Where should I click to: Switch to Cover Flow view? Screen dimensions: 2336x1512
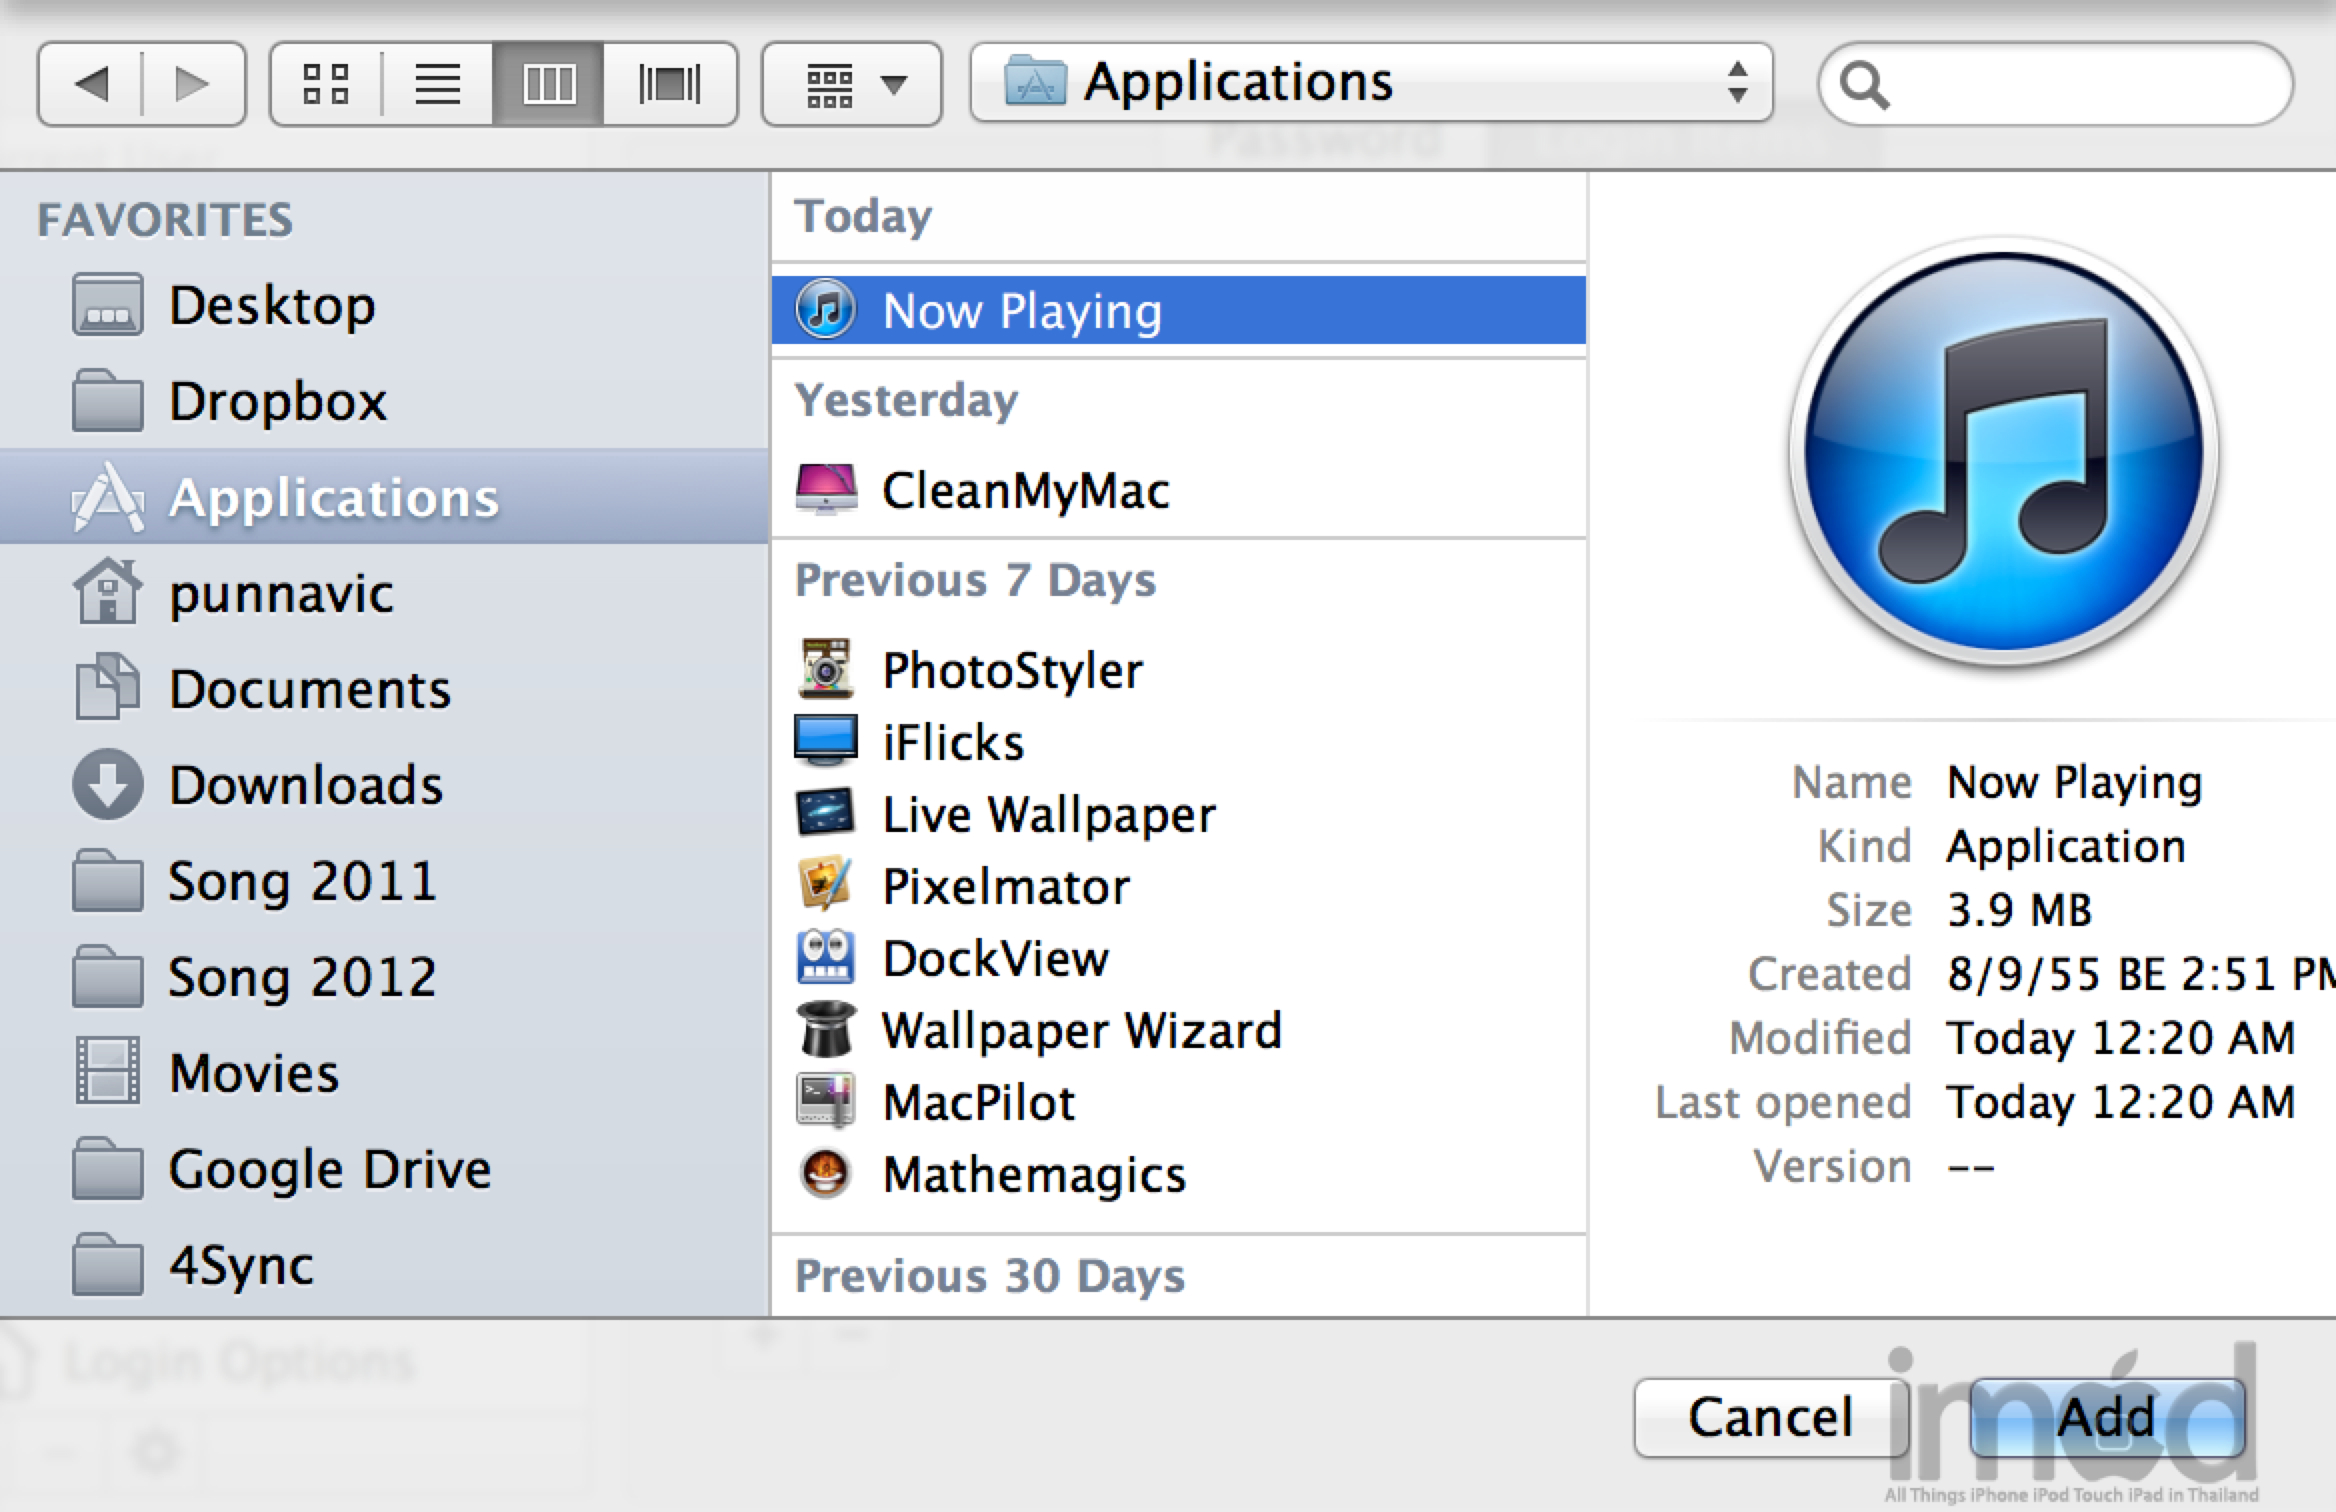[669, 84]
